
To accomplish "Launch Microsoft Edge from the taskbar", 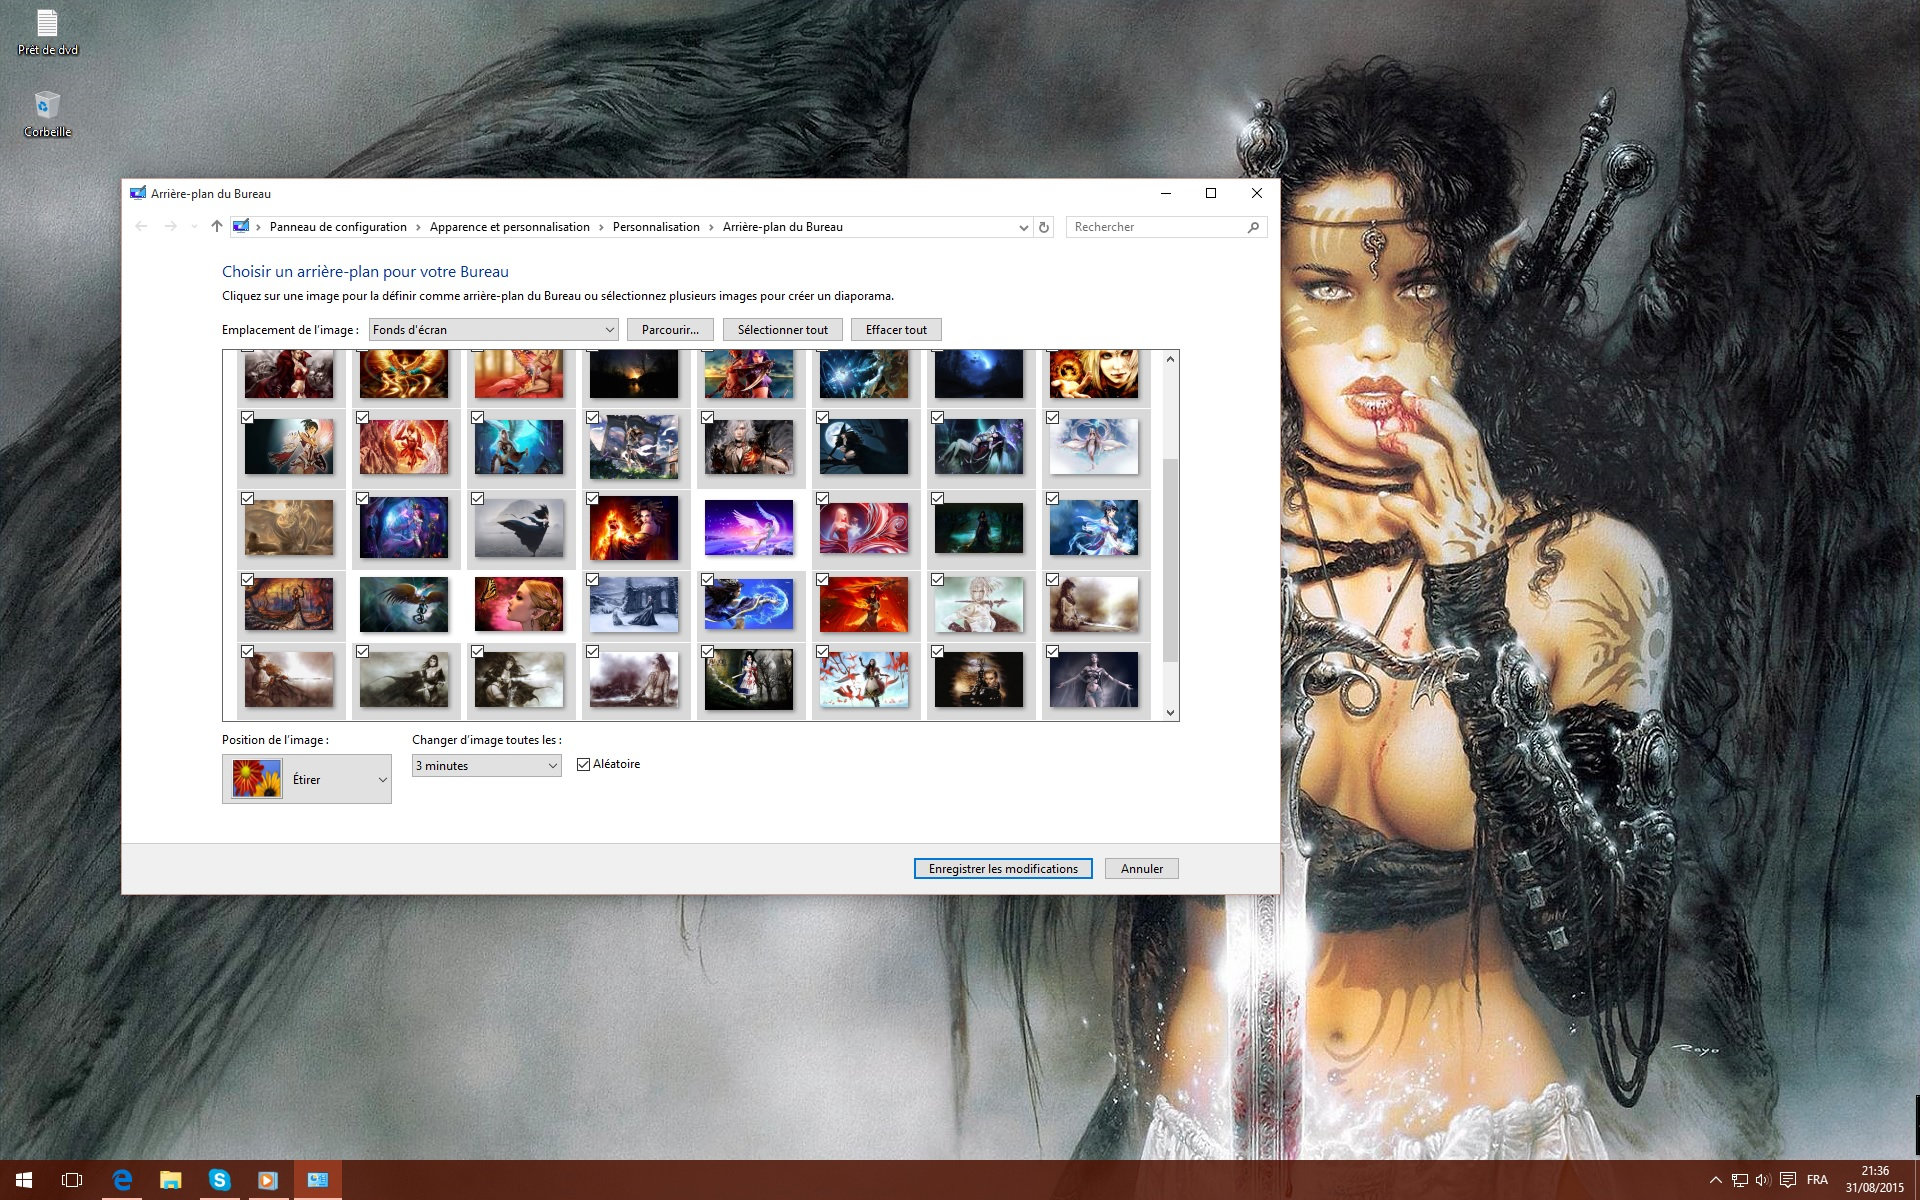I will pyautogui.click(x=122, y=1180).
